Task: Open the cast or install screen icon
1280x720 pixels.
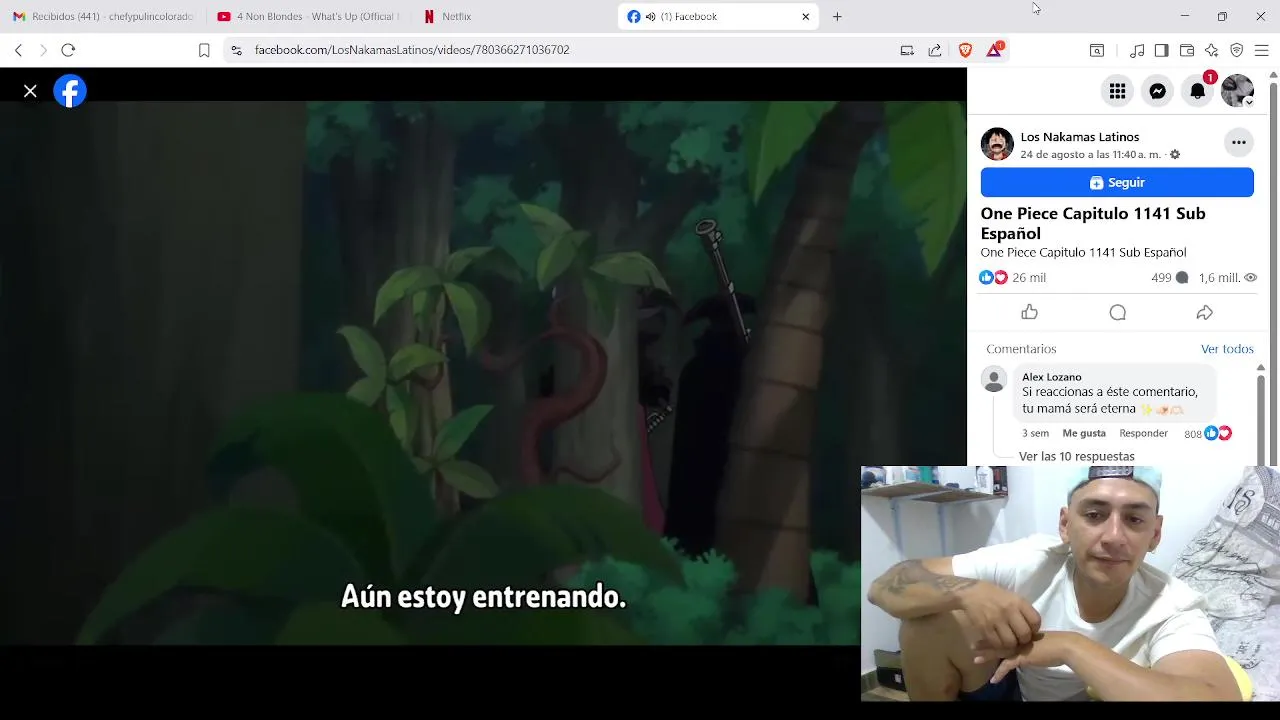Action: coord(907,50)
